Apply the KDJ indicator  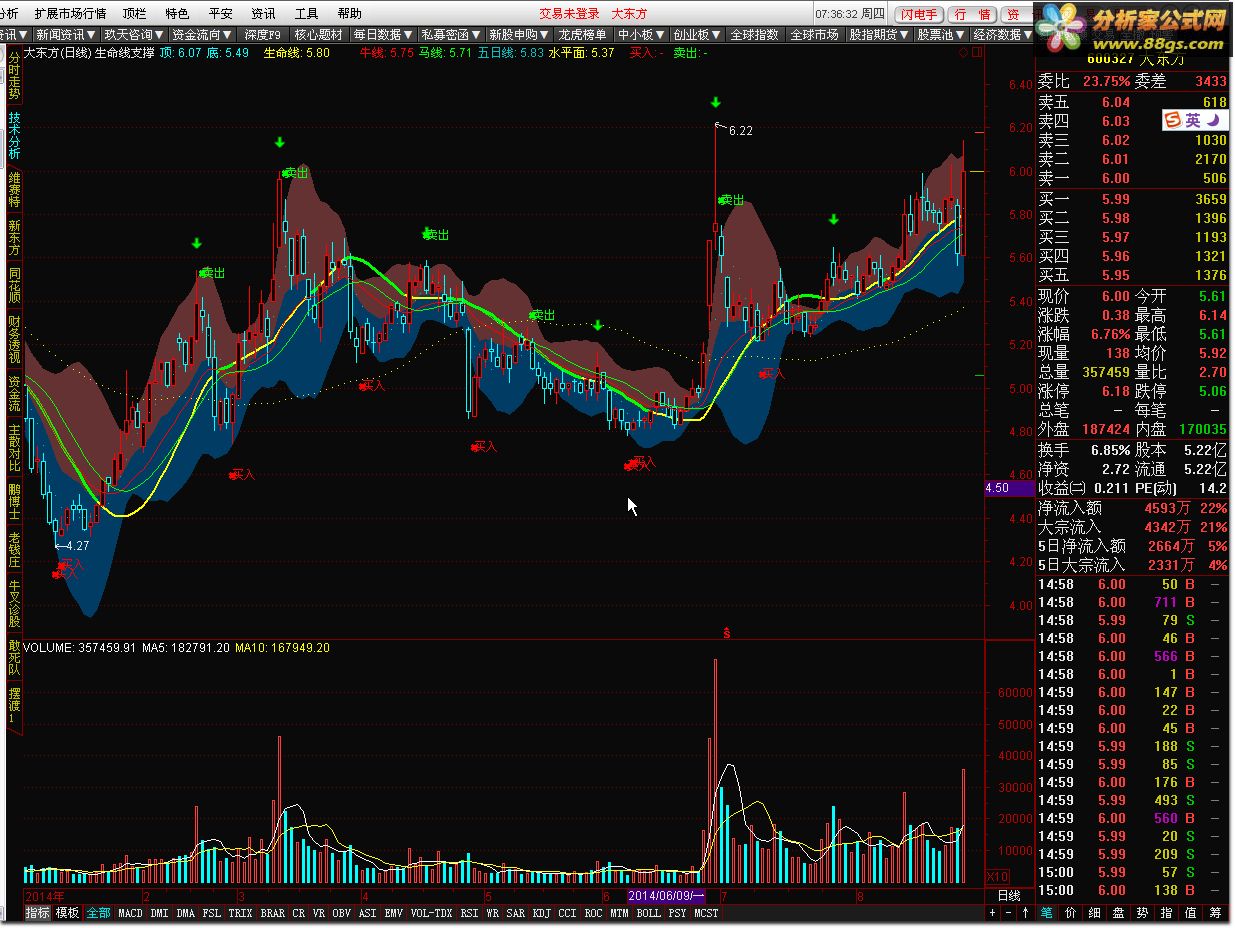click(x=541, y=913)
